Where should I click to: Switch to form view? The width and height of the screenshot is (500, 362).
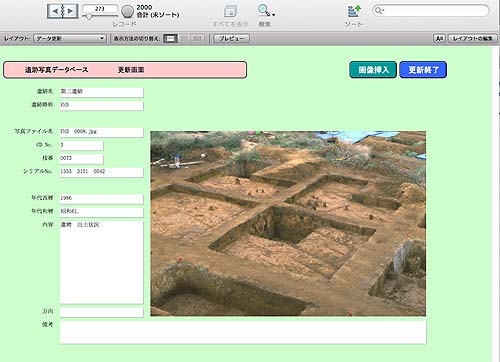pos(170,39)
